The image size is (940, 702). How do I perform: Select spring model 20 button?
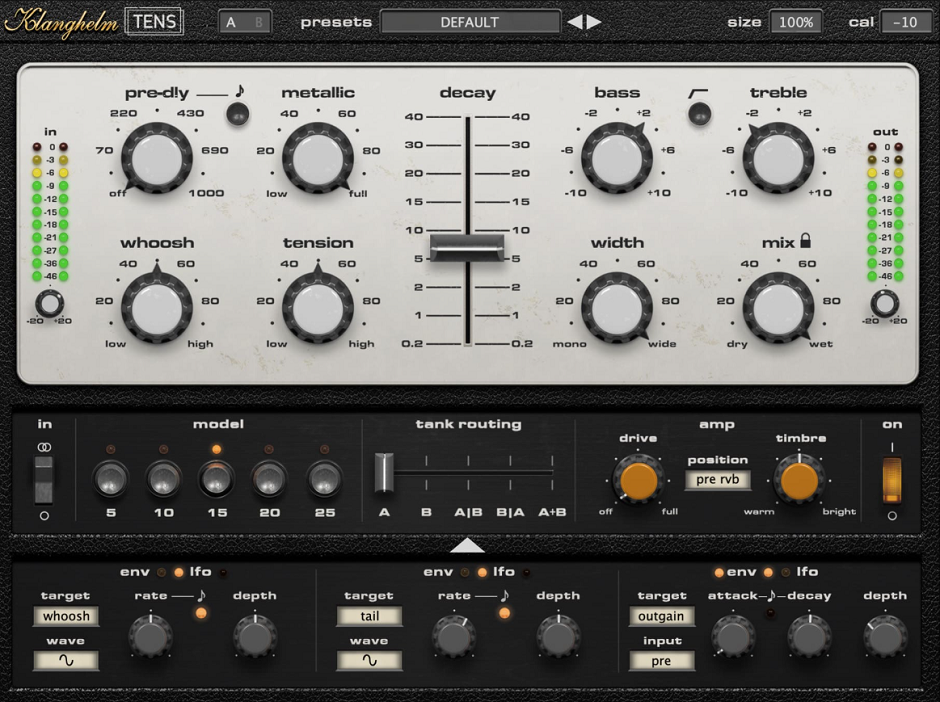(x=269, y=480)
